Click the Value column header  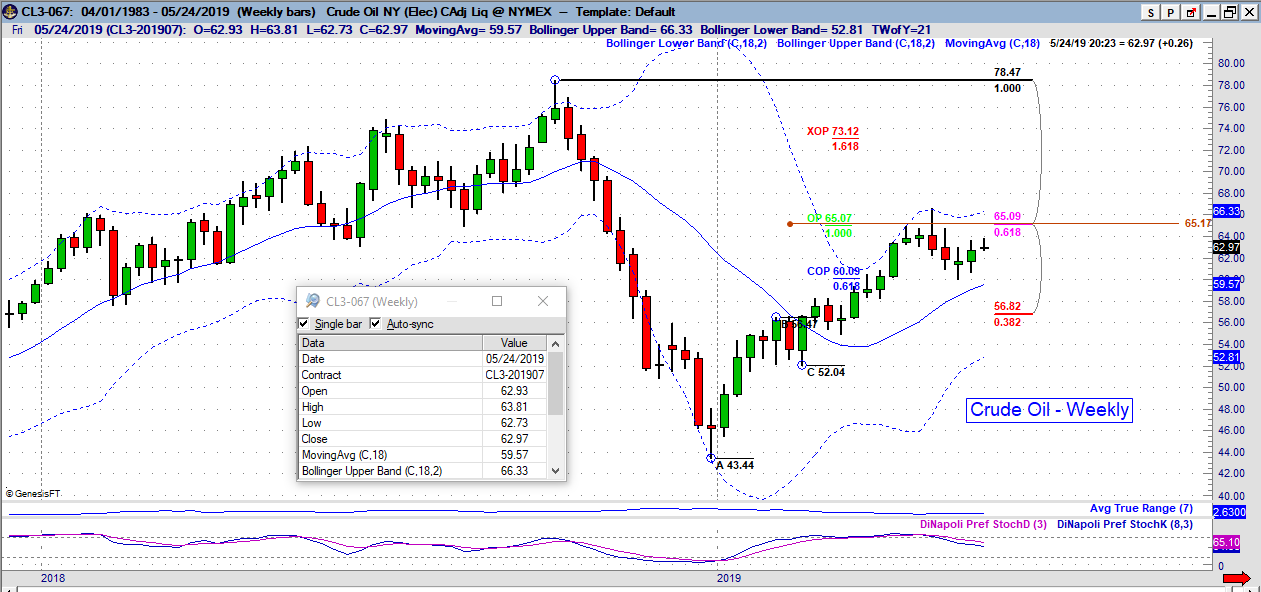(x=515, y=343)
